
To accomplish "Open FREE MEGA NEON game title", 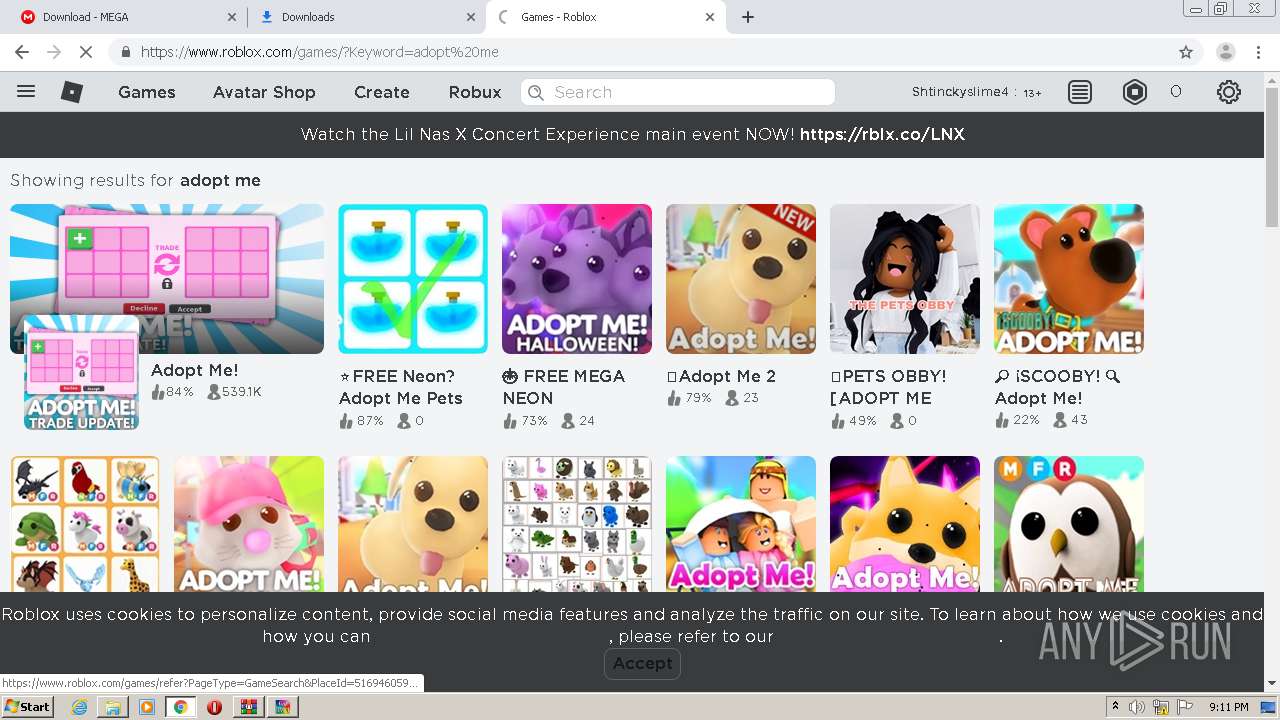I will coord(564,387).
